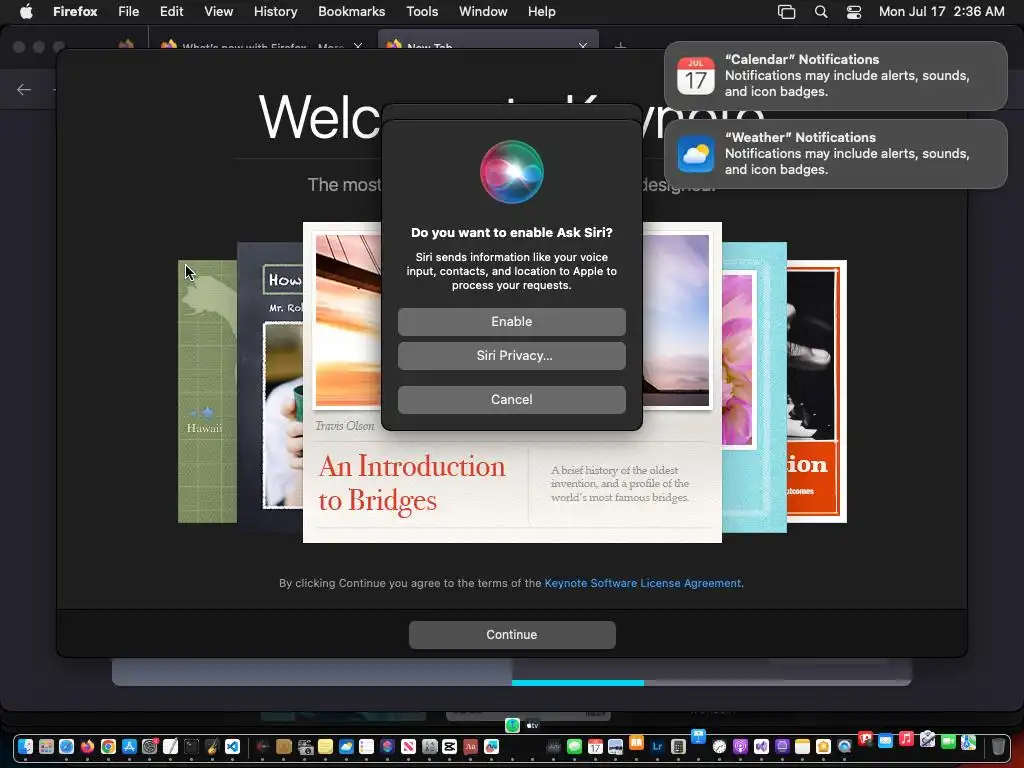Open the Firefox application menu

tap(75, 11)
